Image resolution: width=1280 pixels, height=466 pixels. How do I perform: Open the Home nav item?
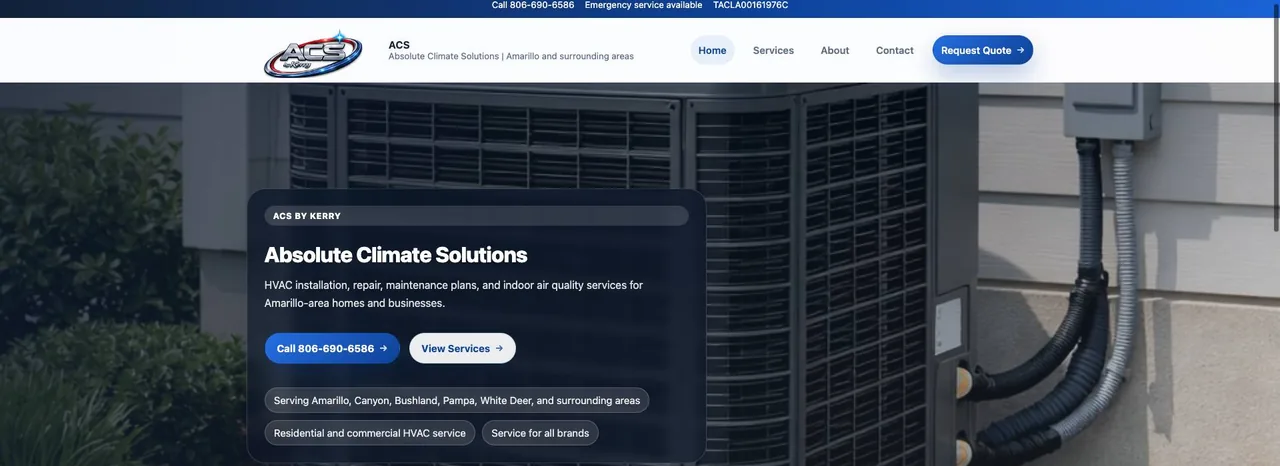[712, 50]
